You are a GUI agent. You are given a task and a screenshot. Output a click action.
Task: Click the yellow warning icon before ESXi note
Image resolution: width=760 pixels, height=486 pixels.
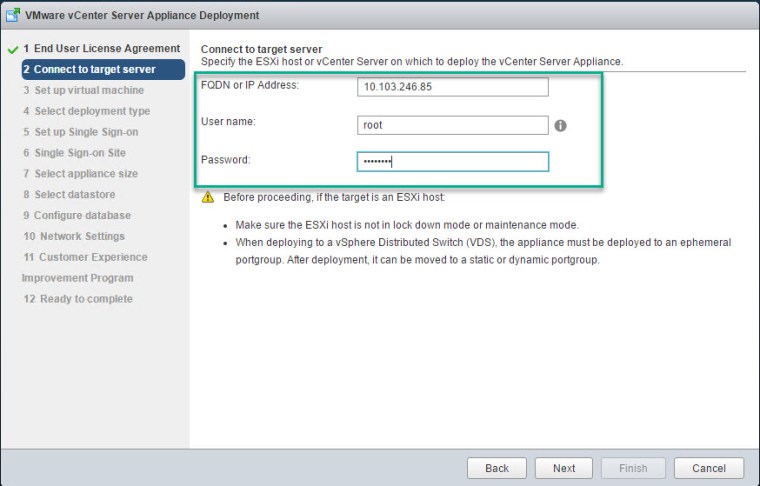point(208,197)
